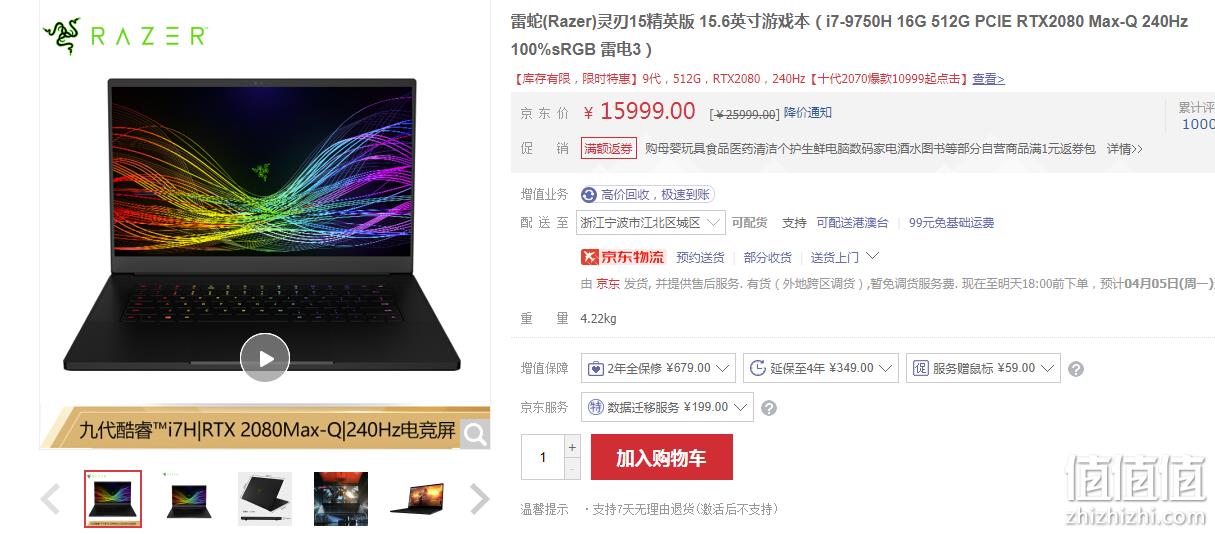The width and height of the screenshot is (1215, 534).
Task: Click the 高价回收 recycle icon
Action: [589, 195]
